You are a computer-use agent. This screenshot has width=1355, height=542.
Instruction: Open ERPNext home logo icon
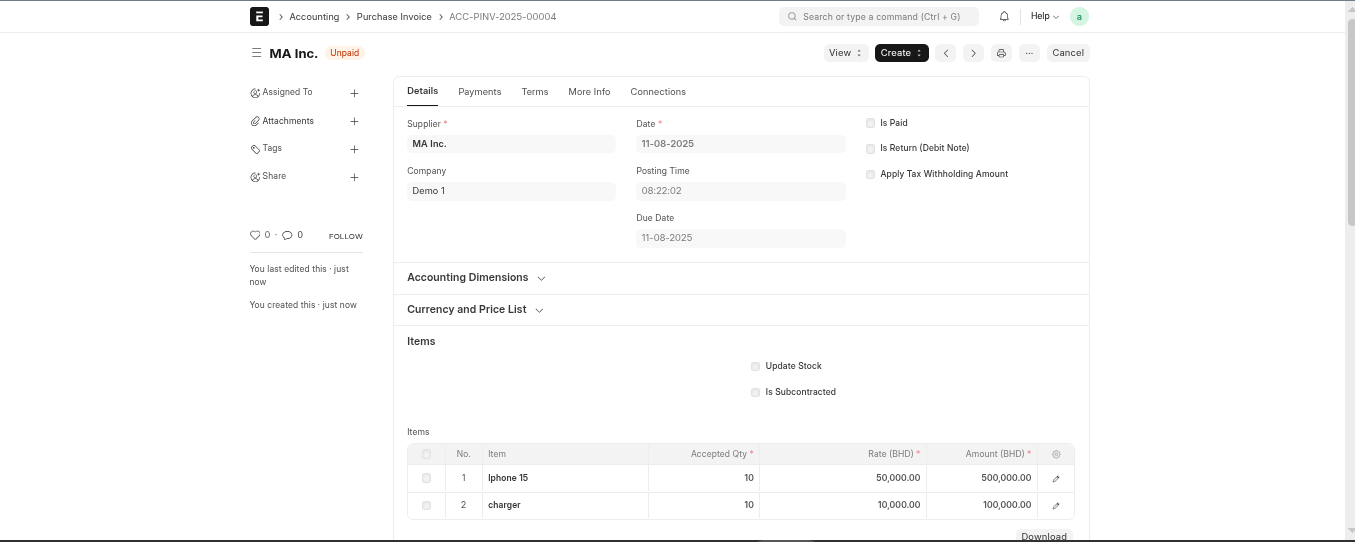click(x=259, y=17)
